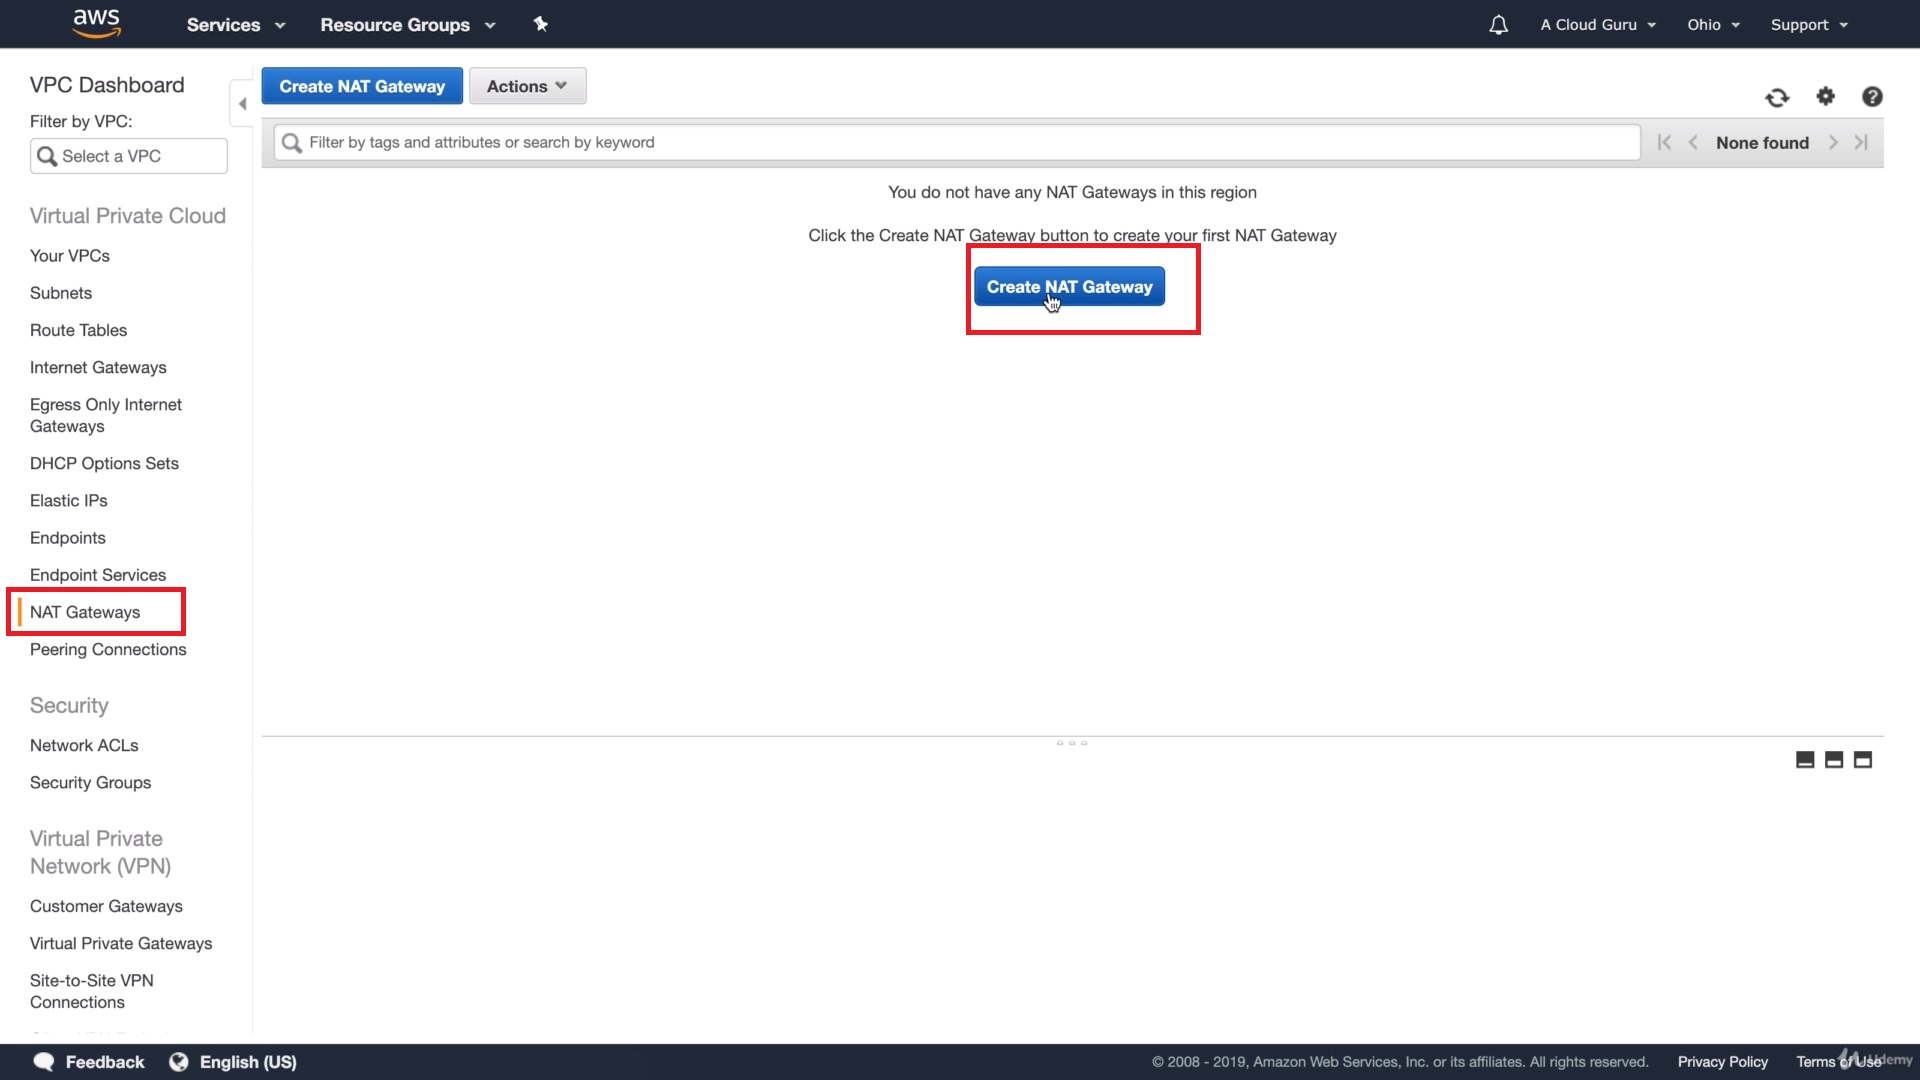Open the Privacy Policy link

point(1722,1062)
